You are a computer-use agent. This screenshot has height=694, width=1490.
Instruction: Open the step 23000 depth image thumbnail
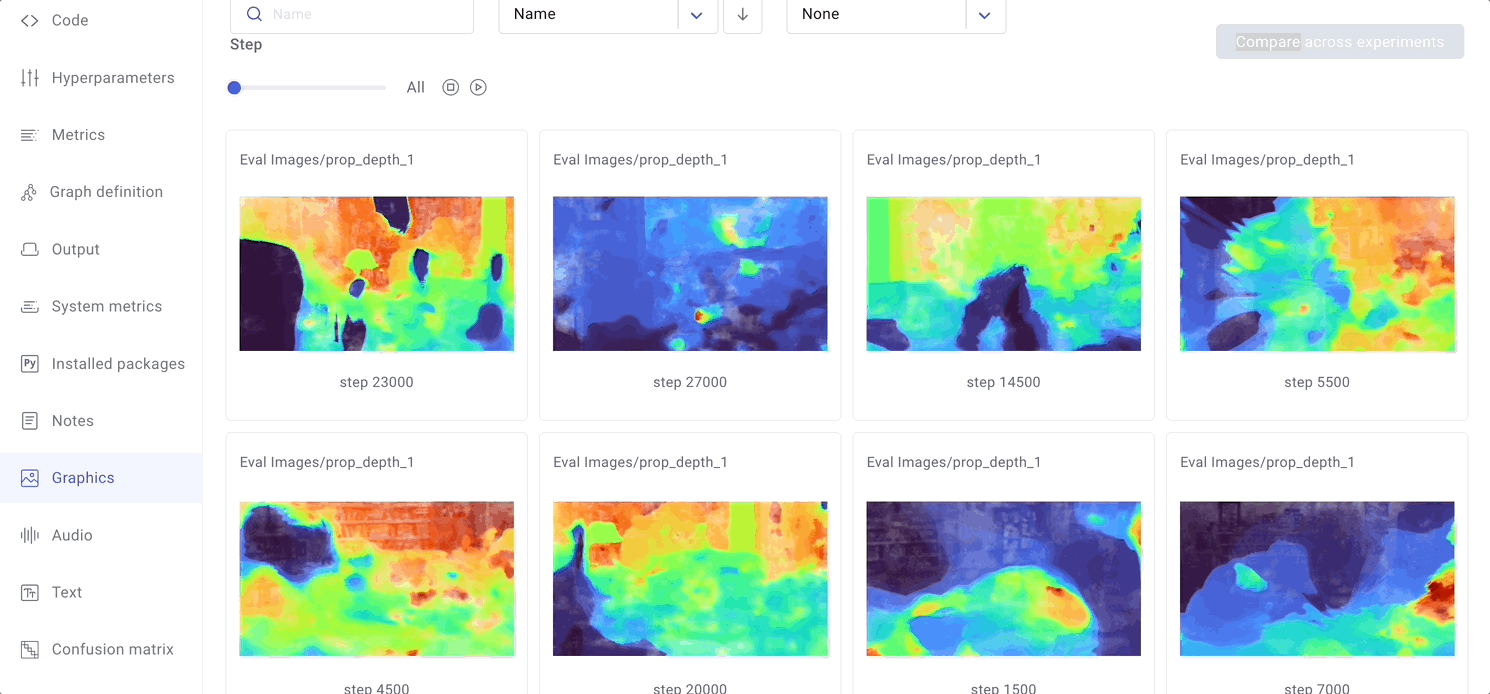(377, 274)
